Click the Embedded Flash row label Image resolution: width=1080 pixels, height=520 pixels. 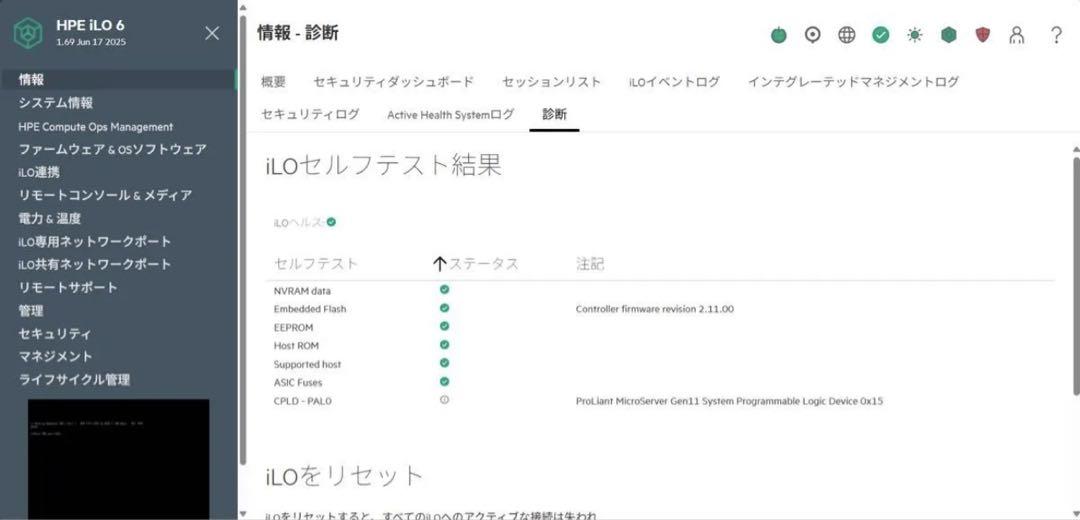click(x=310, y=309)
